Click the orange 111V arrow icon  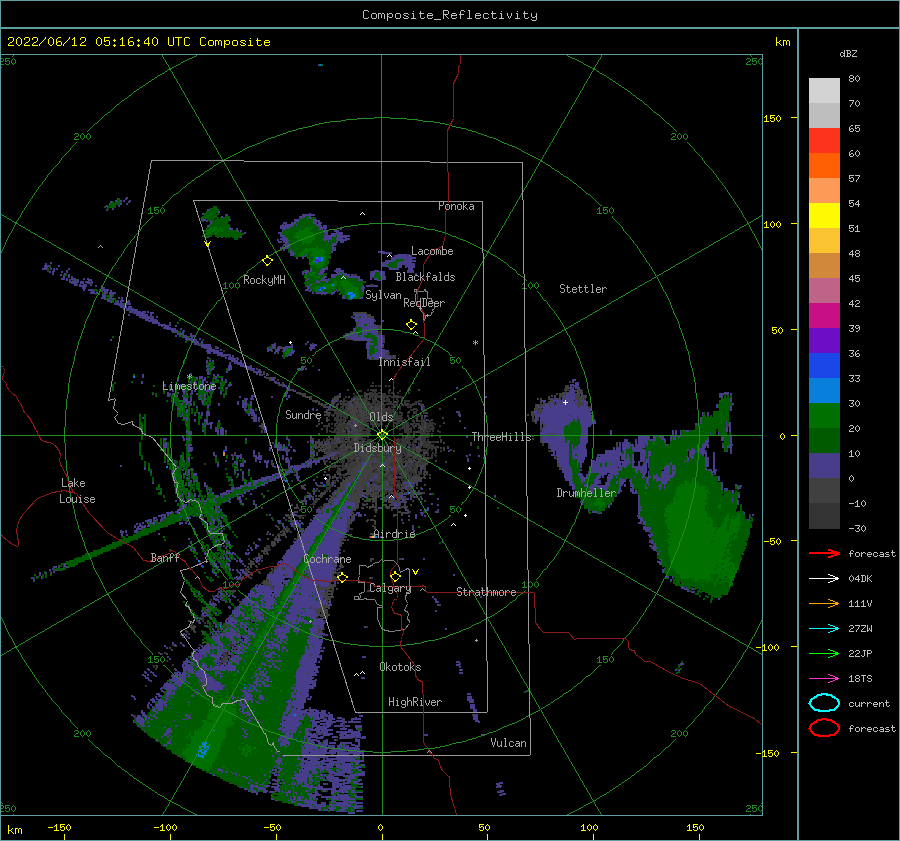coord(824,603)
